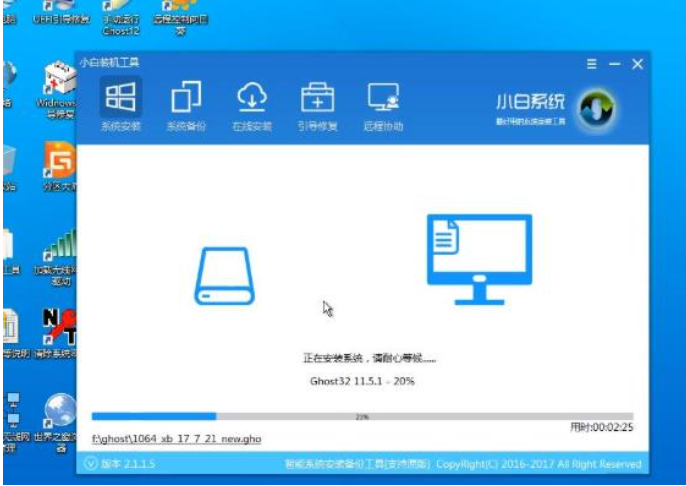
Task: Open the 在线安装 cloud download tool
Action: coord(251,105)
